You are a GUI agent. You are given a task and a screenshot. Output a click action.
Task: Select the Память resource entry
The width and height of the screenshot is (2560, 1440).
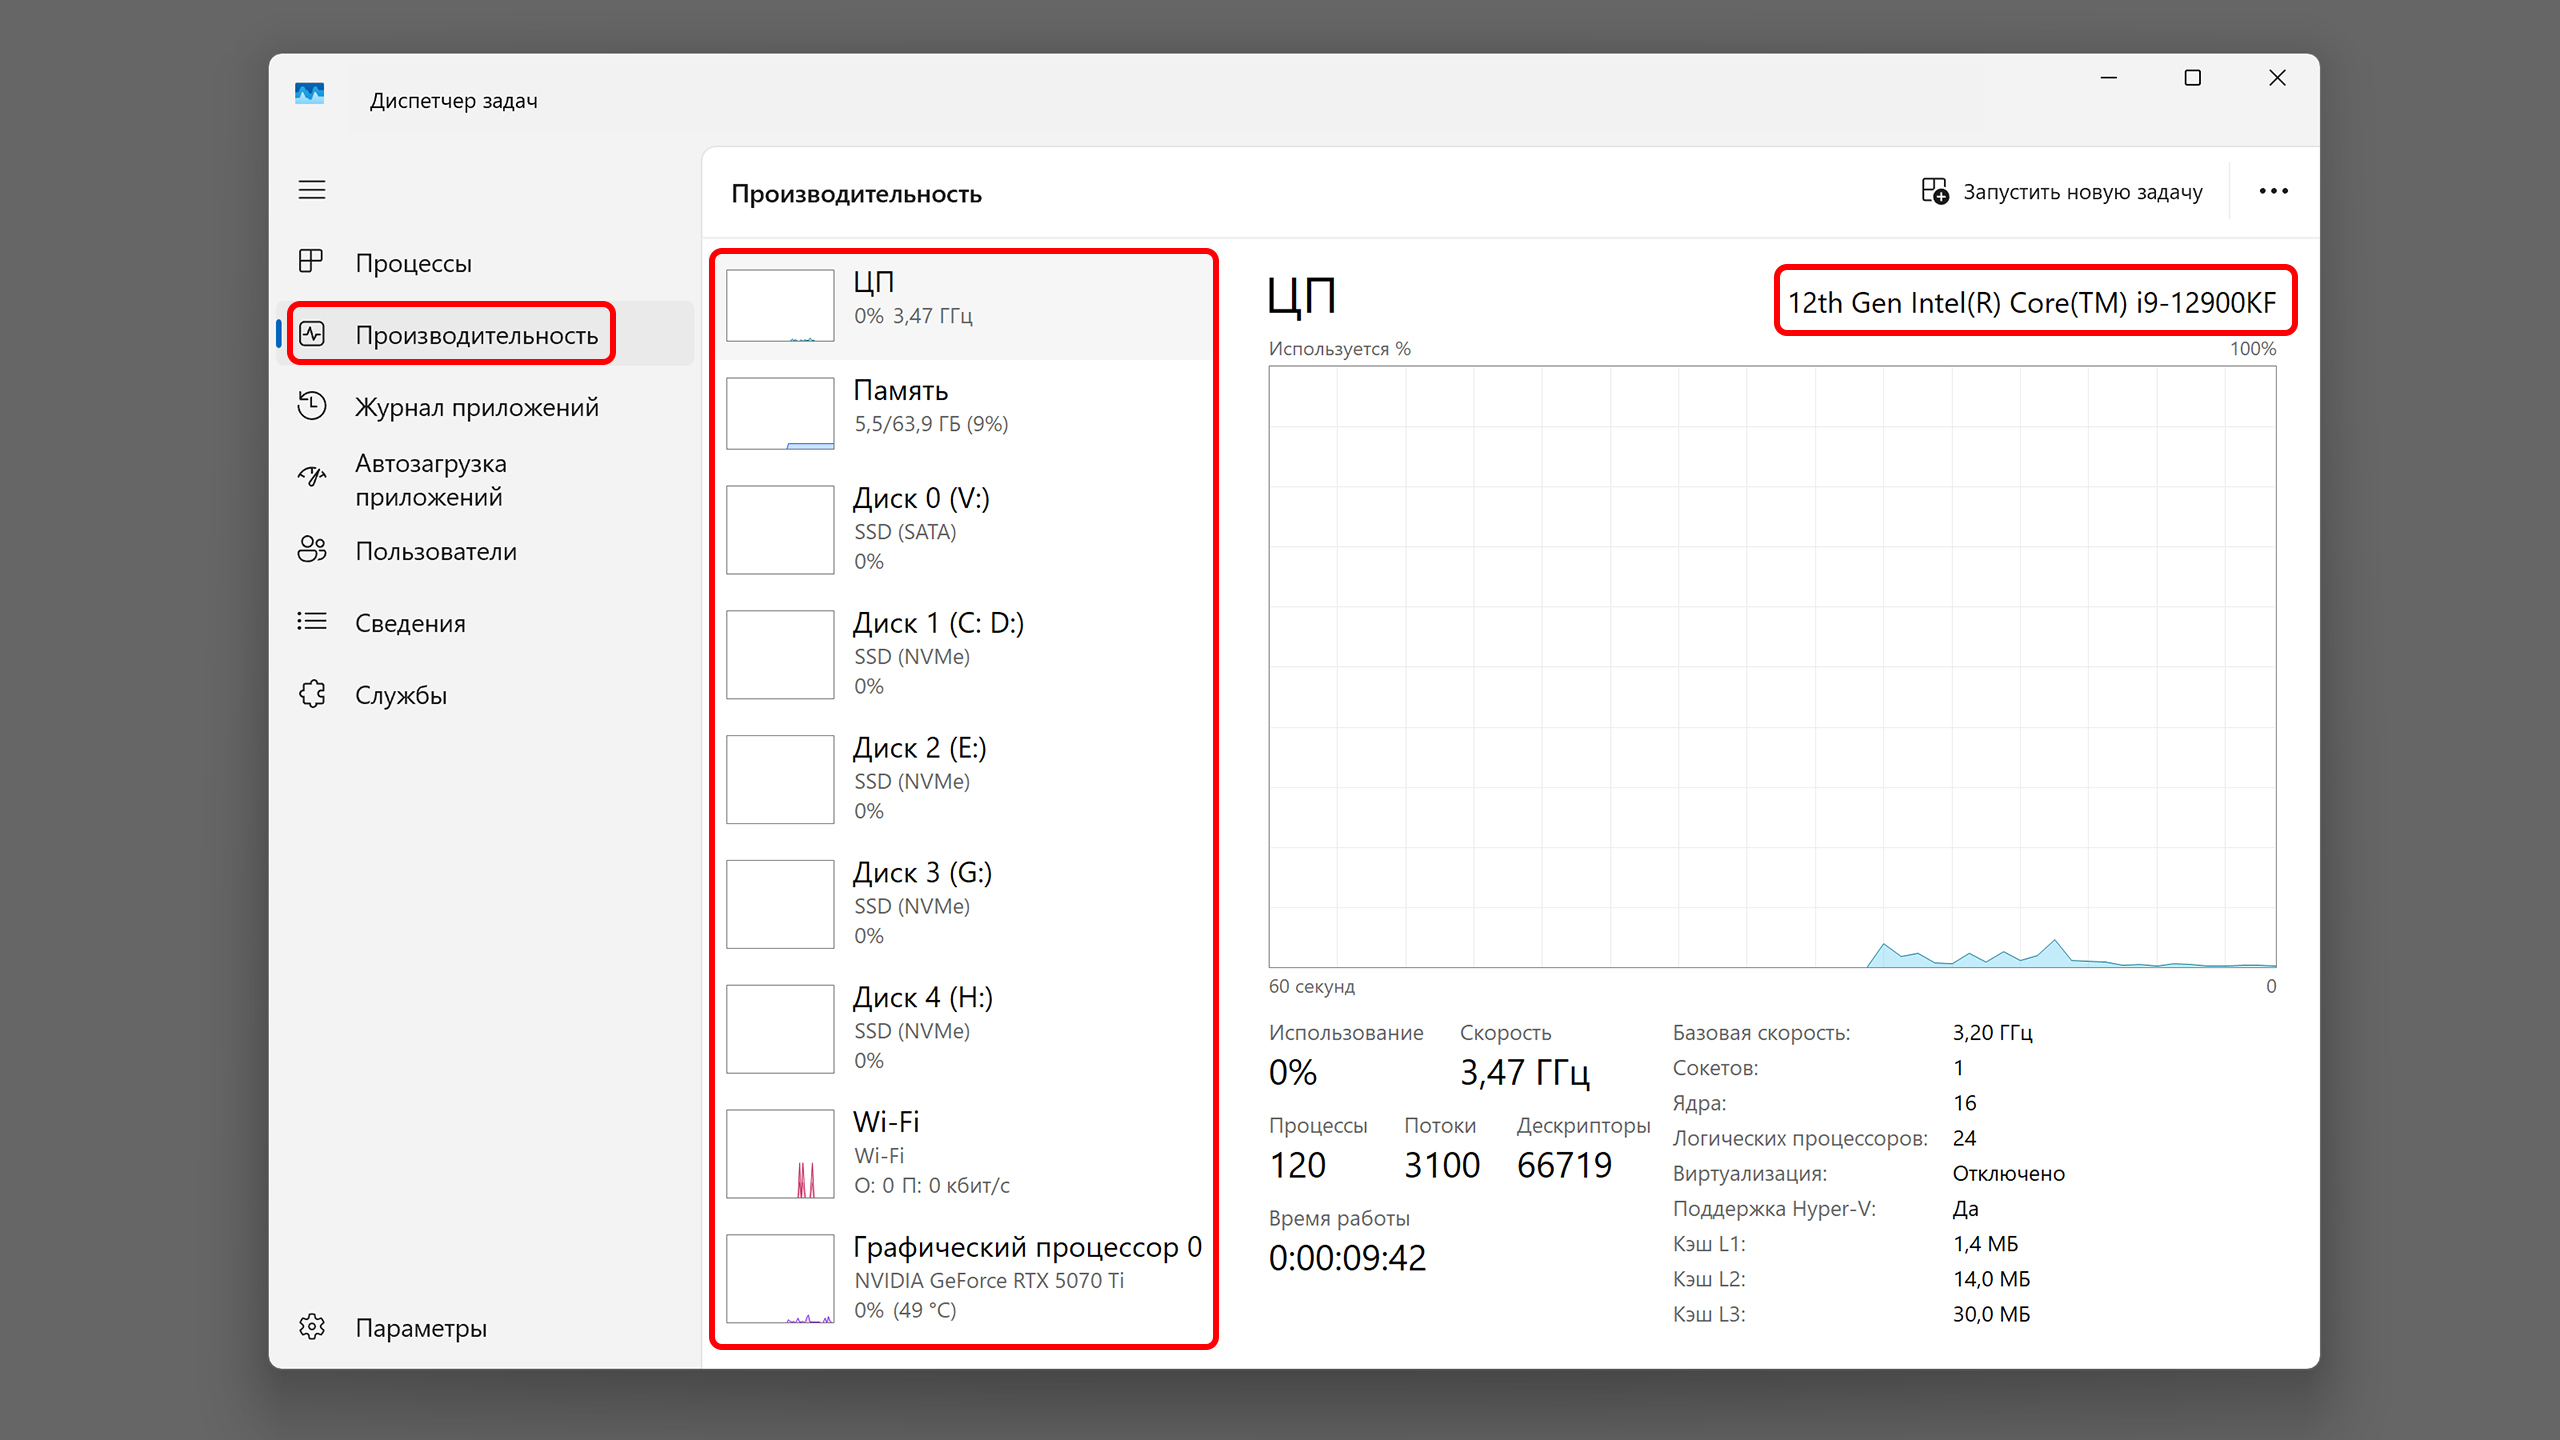(x=964, y=413)
